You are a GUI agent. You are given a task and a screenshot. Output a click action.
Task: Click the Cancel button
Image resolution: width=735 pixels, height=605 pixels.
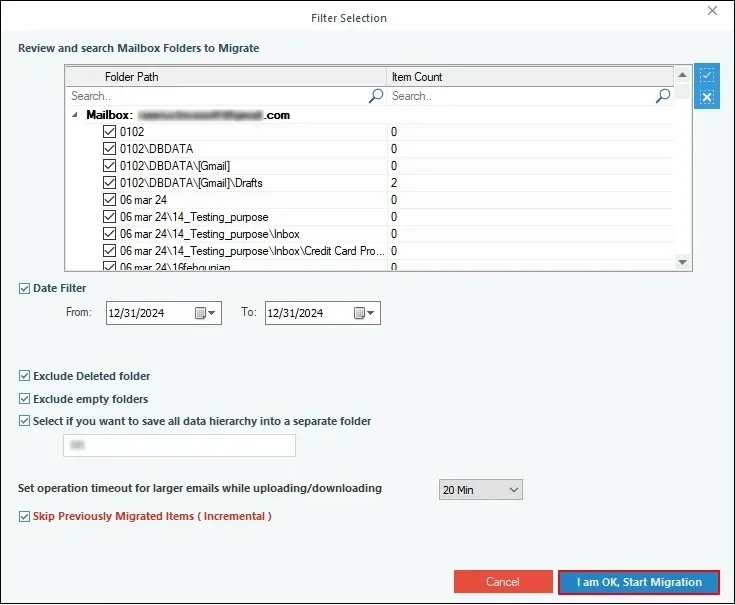tap(503, 582)
